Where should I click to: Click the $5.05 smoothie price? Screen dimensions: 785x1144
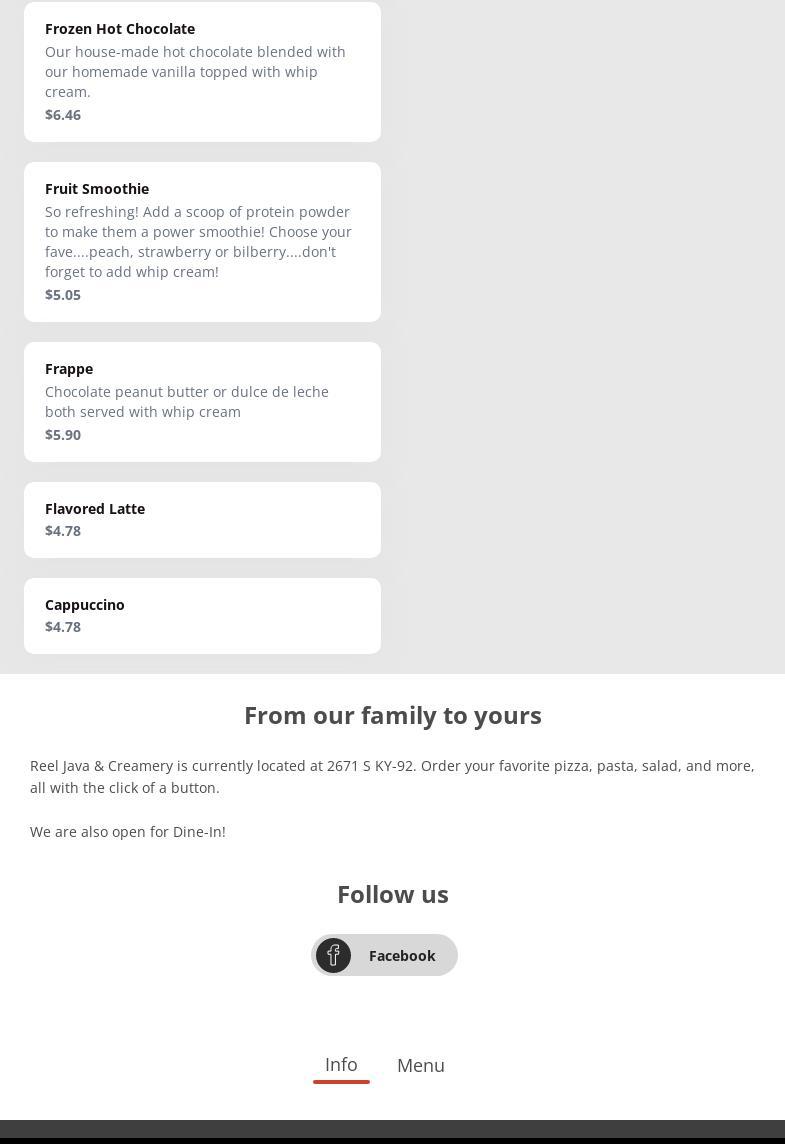(x=63, y=295)
